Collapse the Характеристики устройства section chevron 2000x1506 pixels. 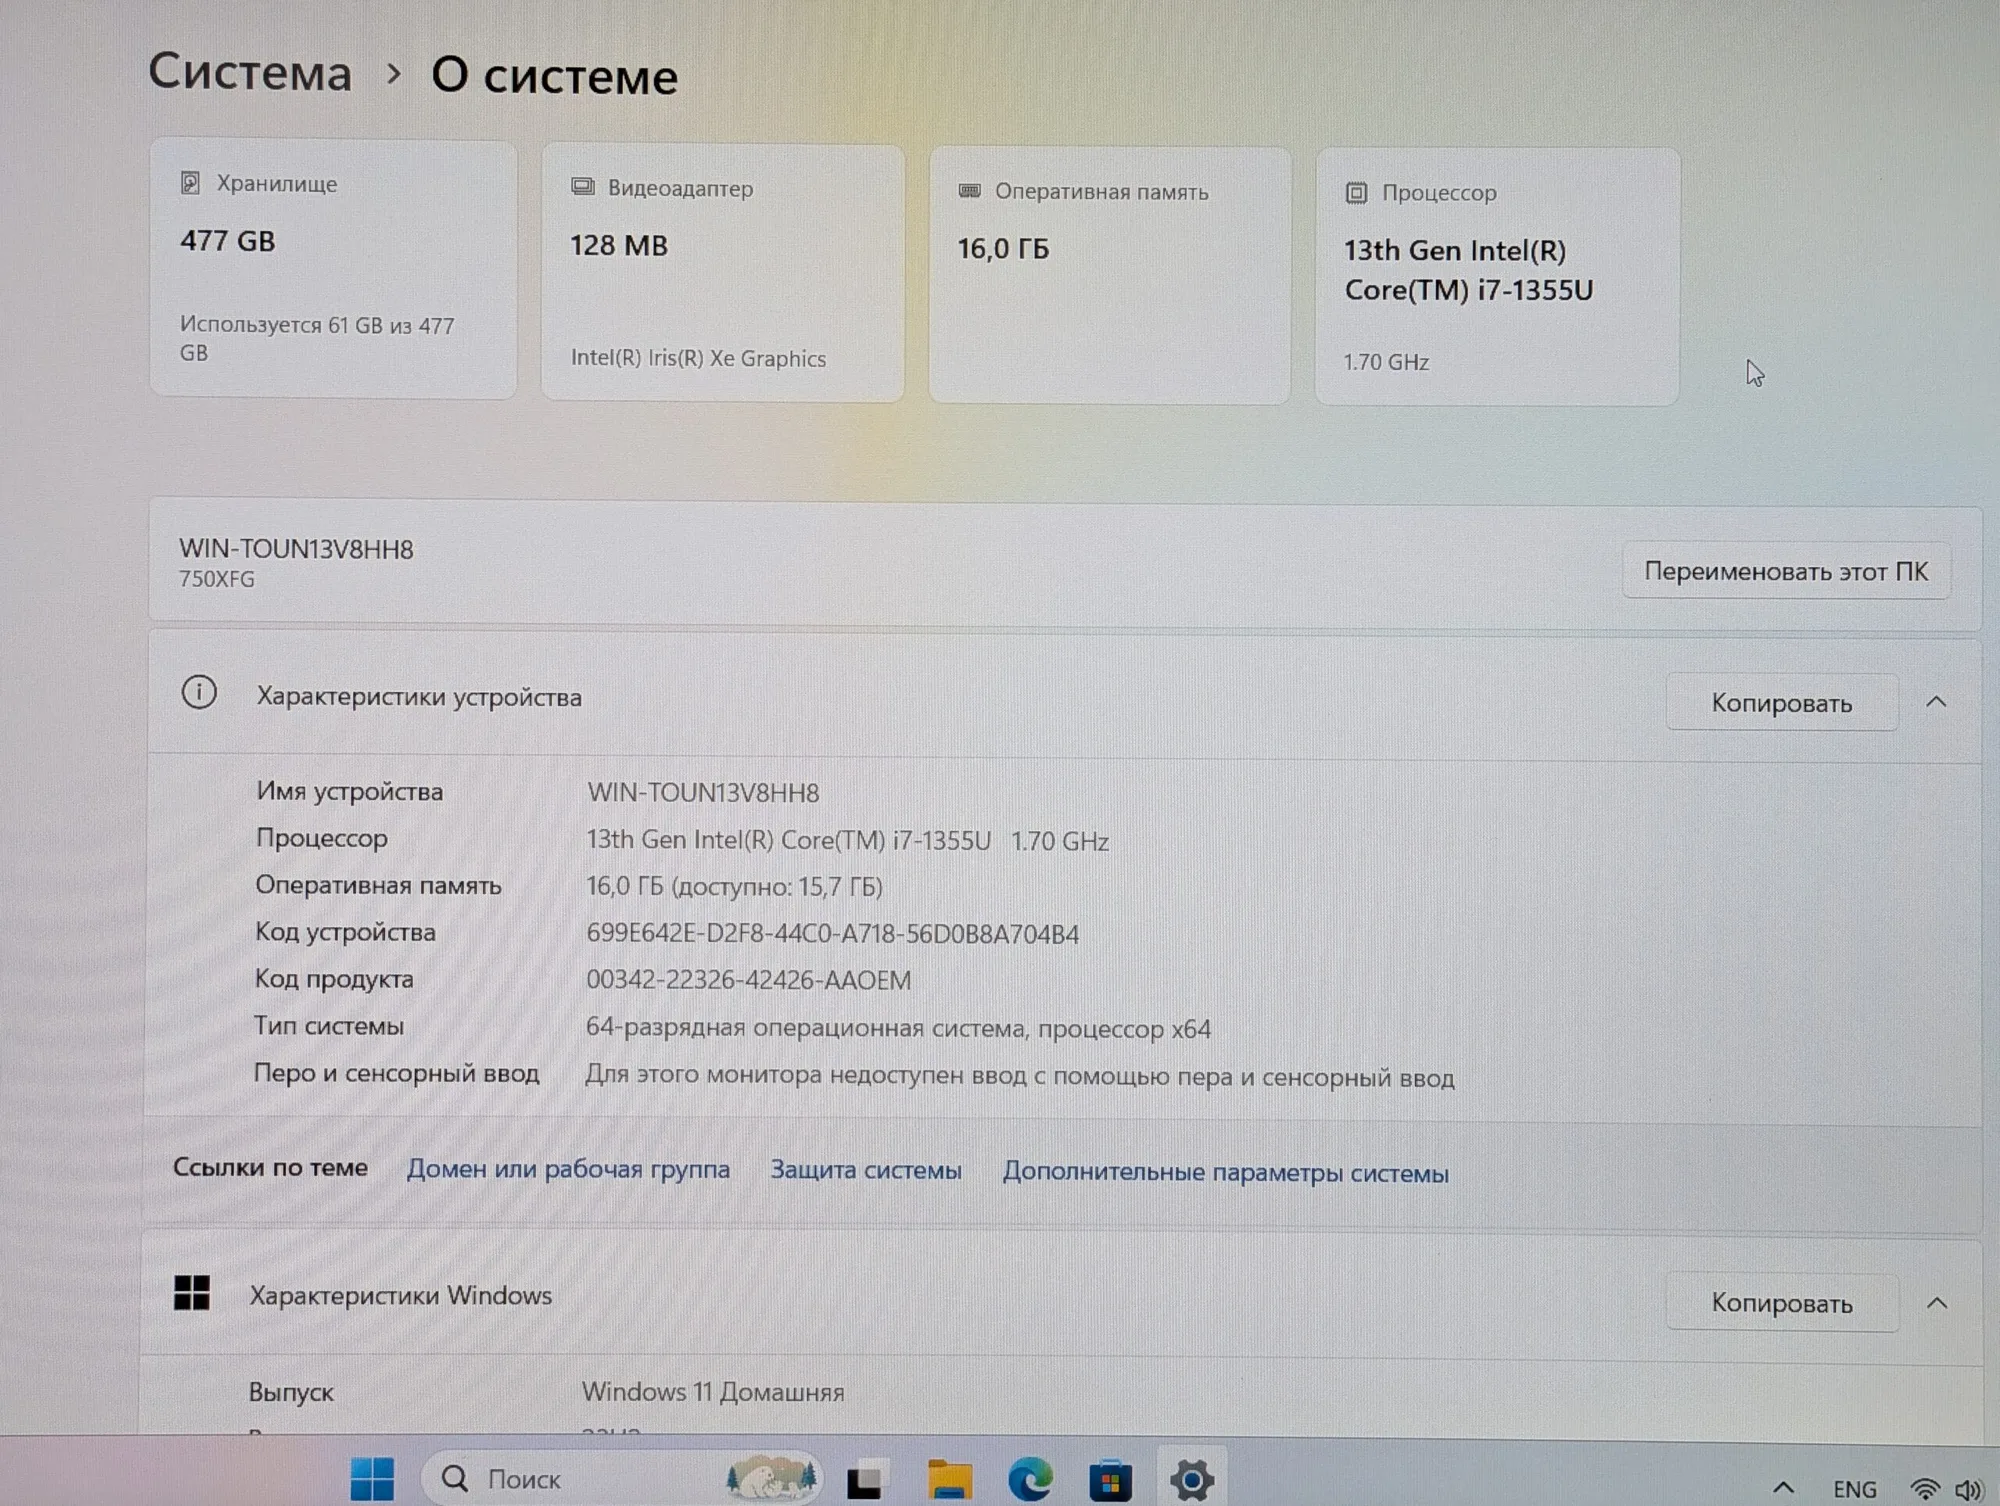pyautogui.click(x=1936, y=702)
